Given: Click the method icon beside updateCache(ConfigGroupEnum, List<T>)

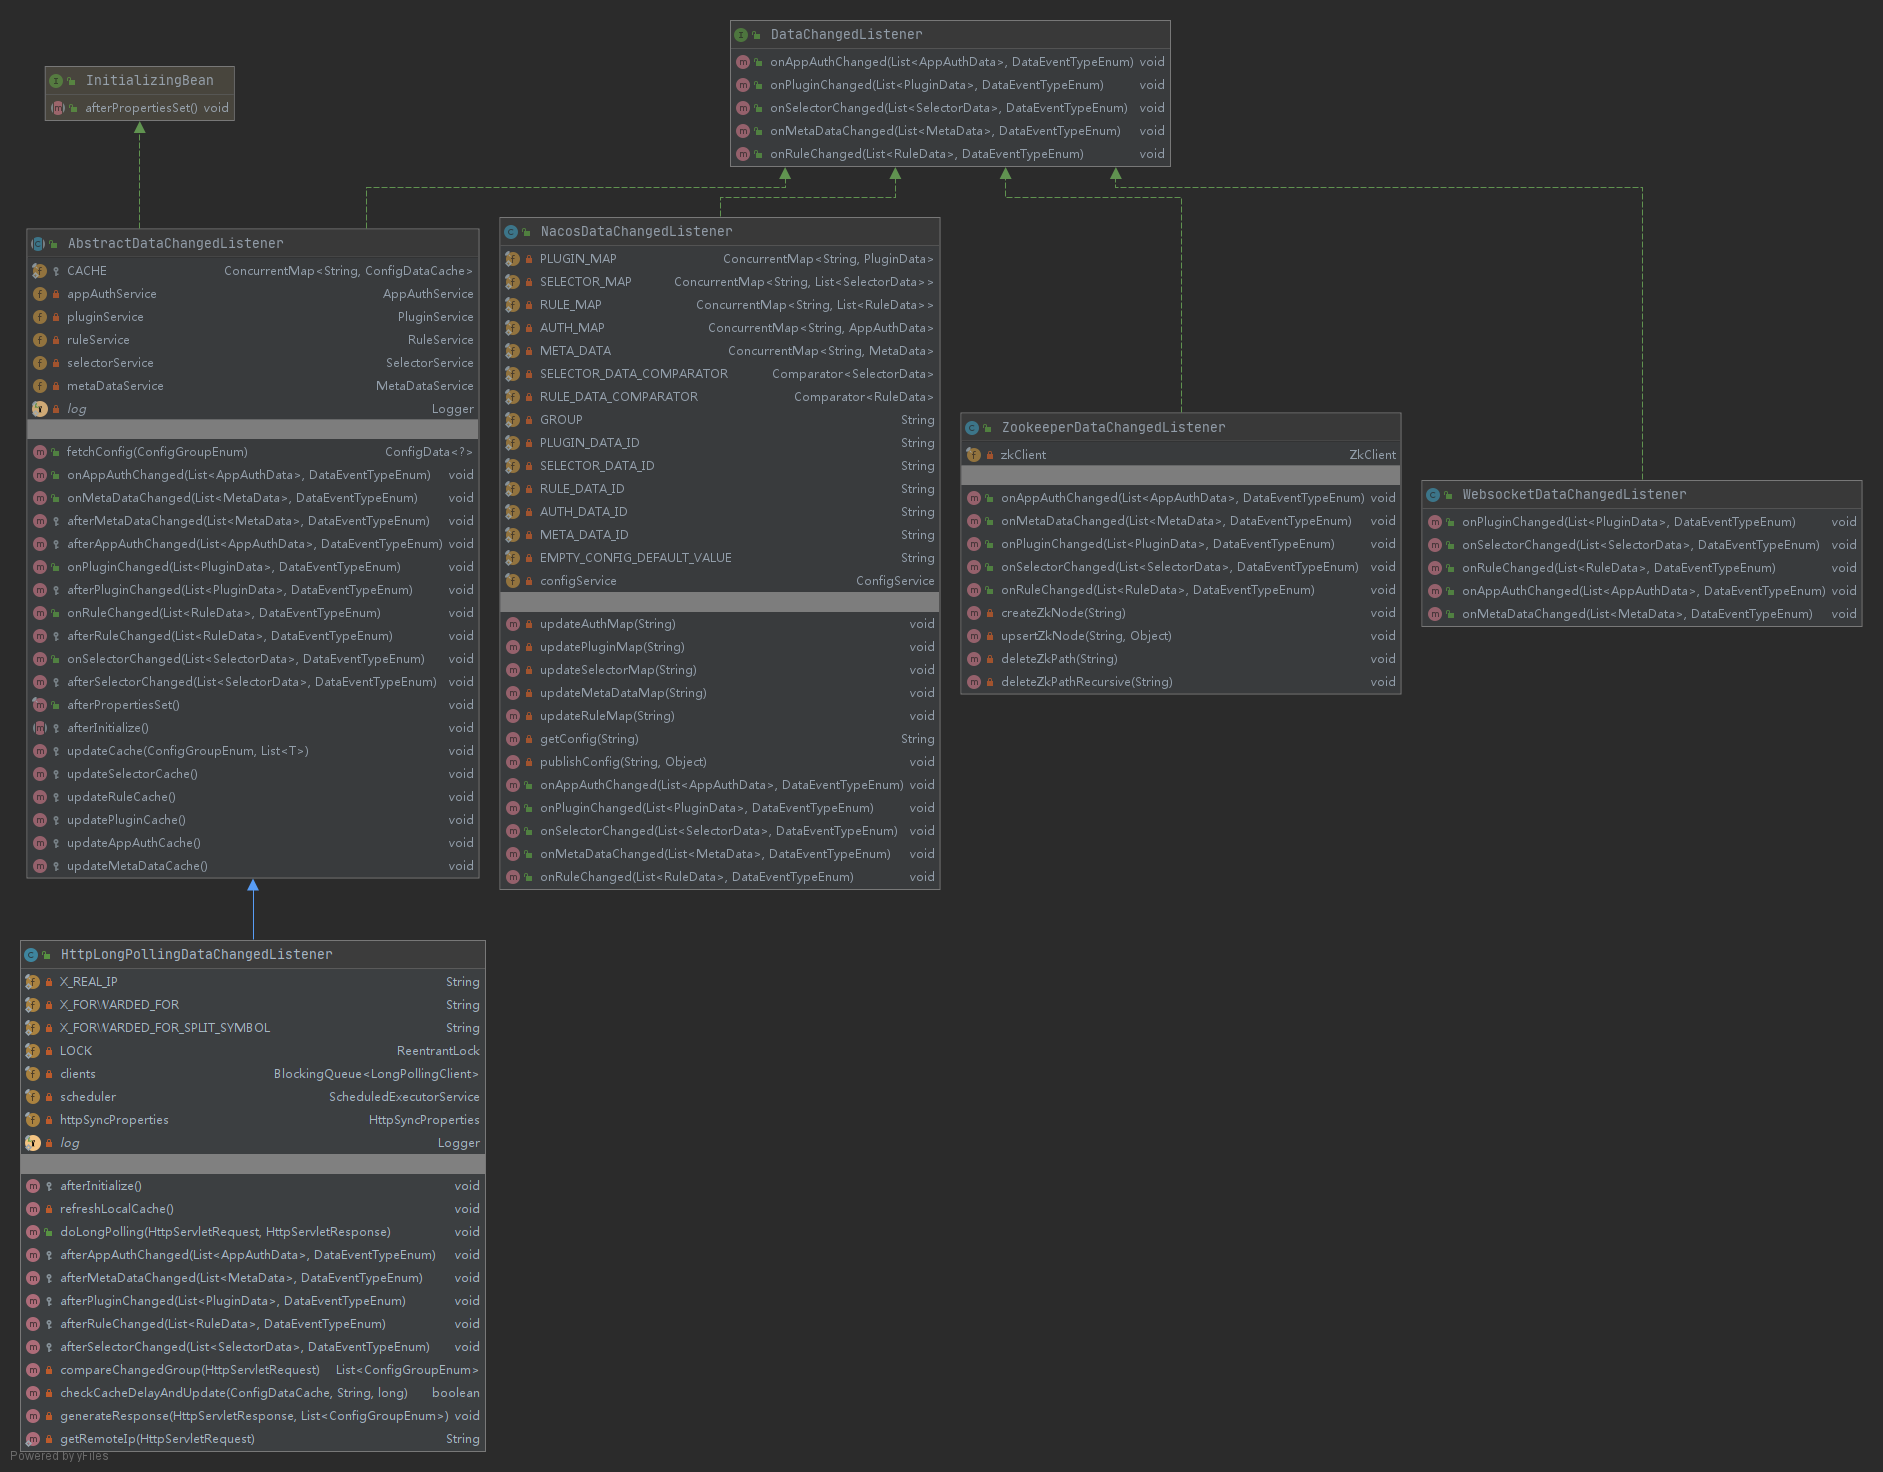Looking at the screenshot, I should pos(40,751).
